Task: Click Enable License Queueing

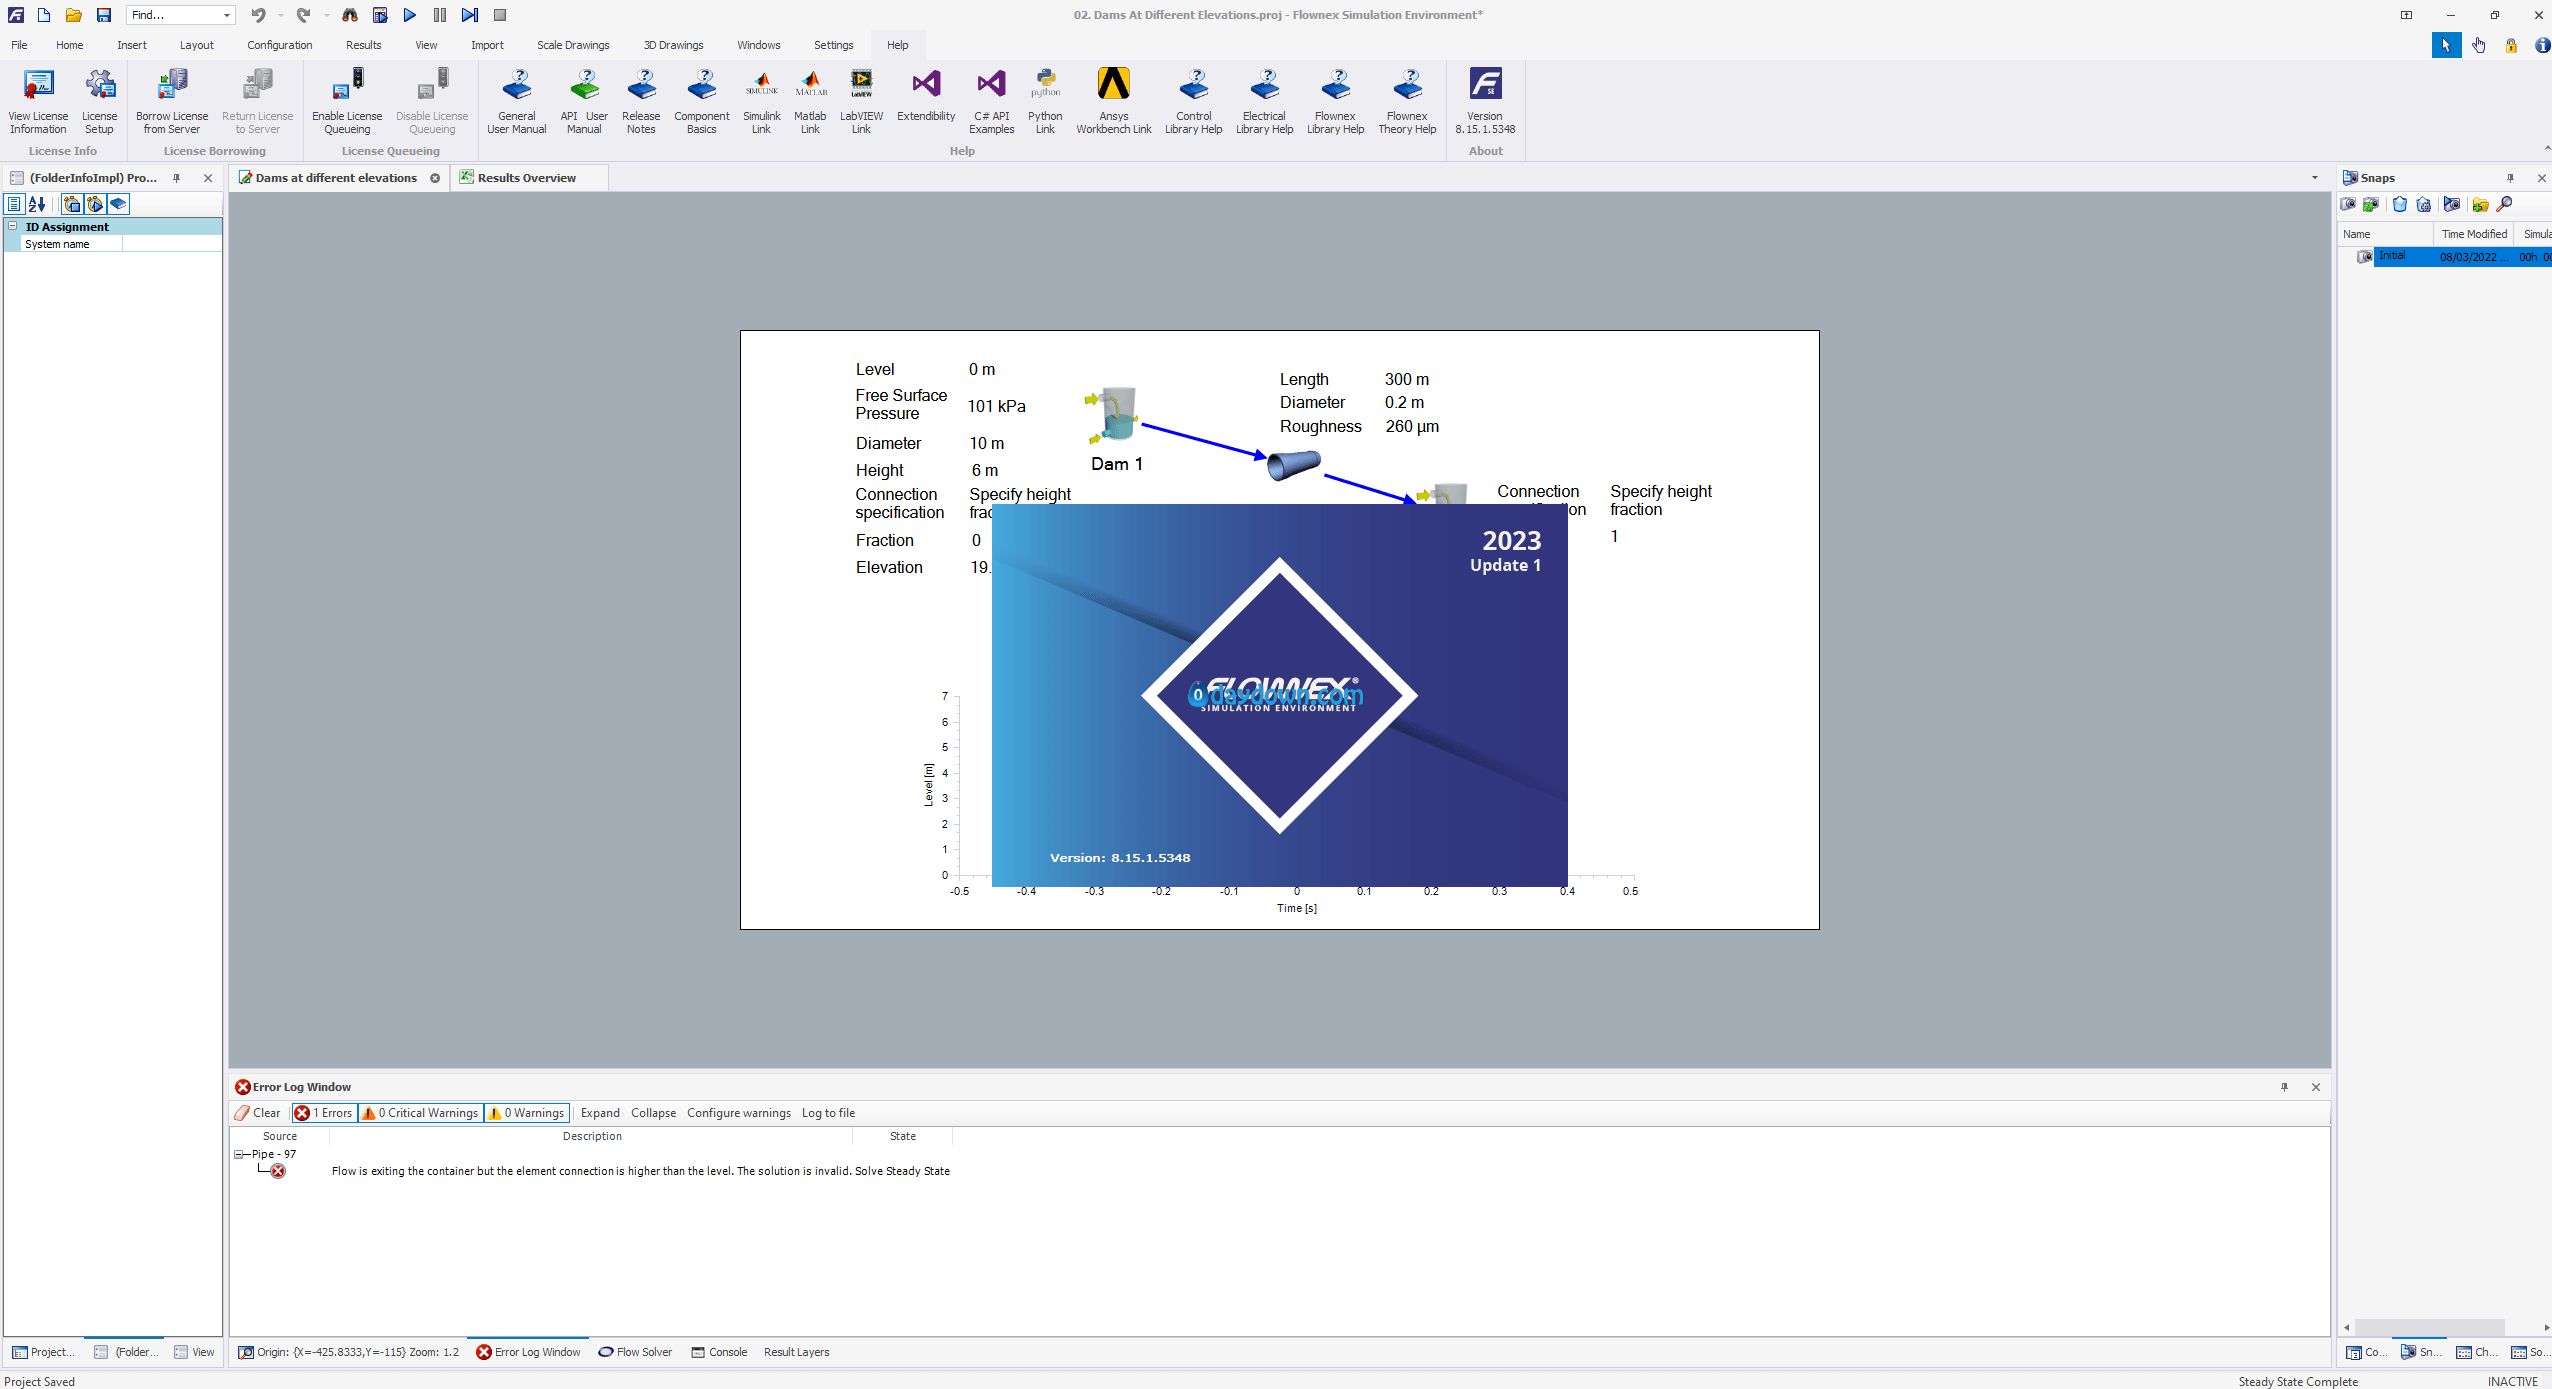Action: tap(347, 101)
